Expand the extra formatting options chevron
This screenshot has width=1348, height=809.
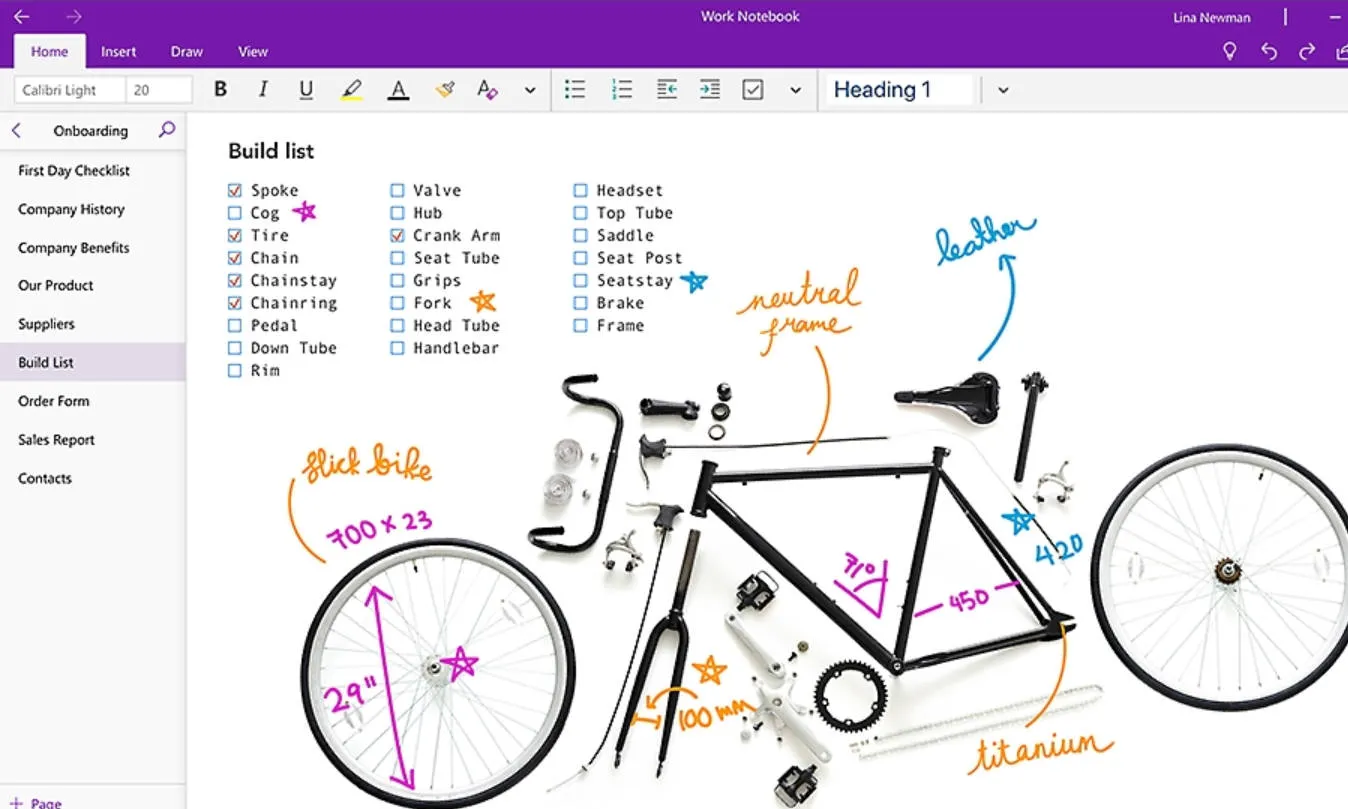pyautogui.click(x=530, y=89)
